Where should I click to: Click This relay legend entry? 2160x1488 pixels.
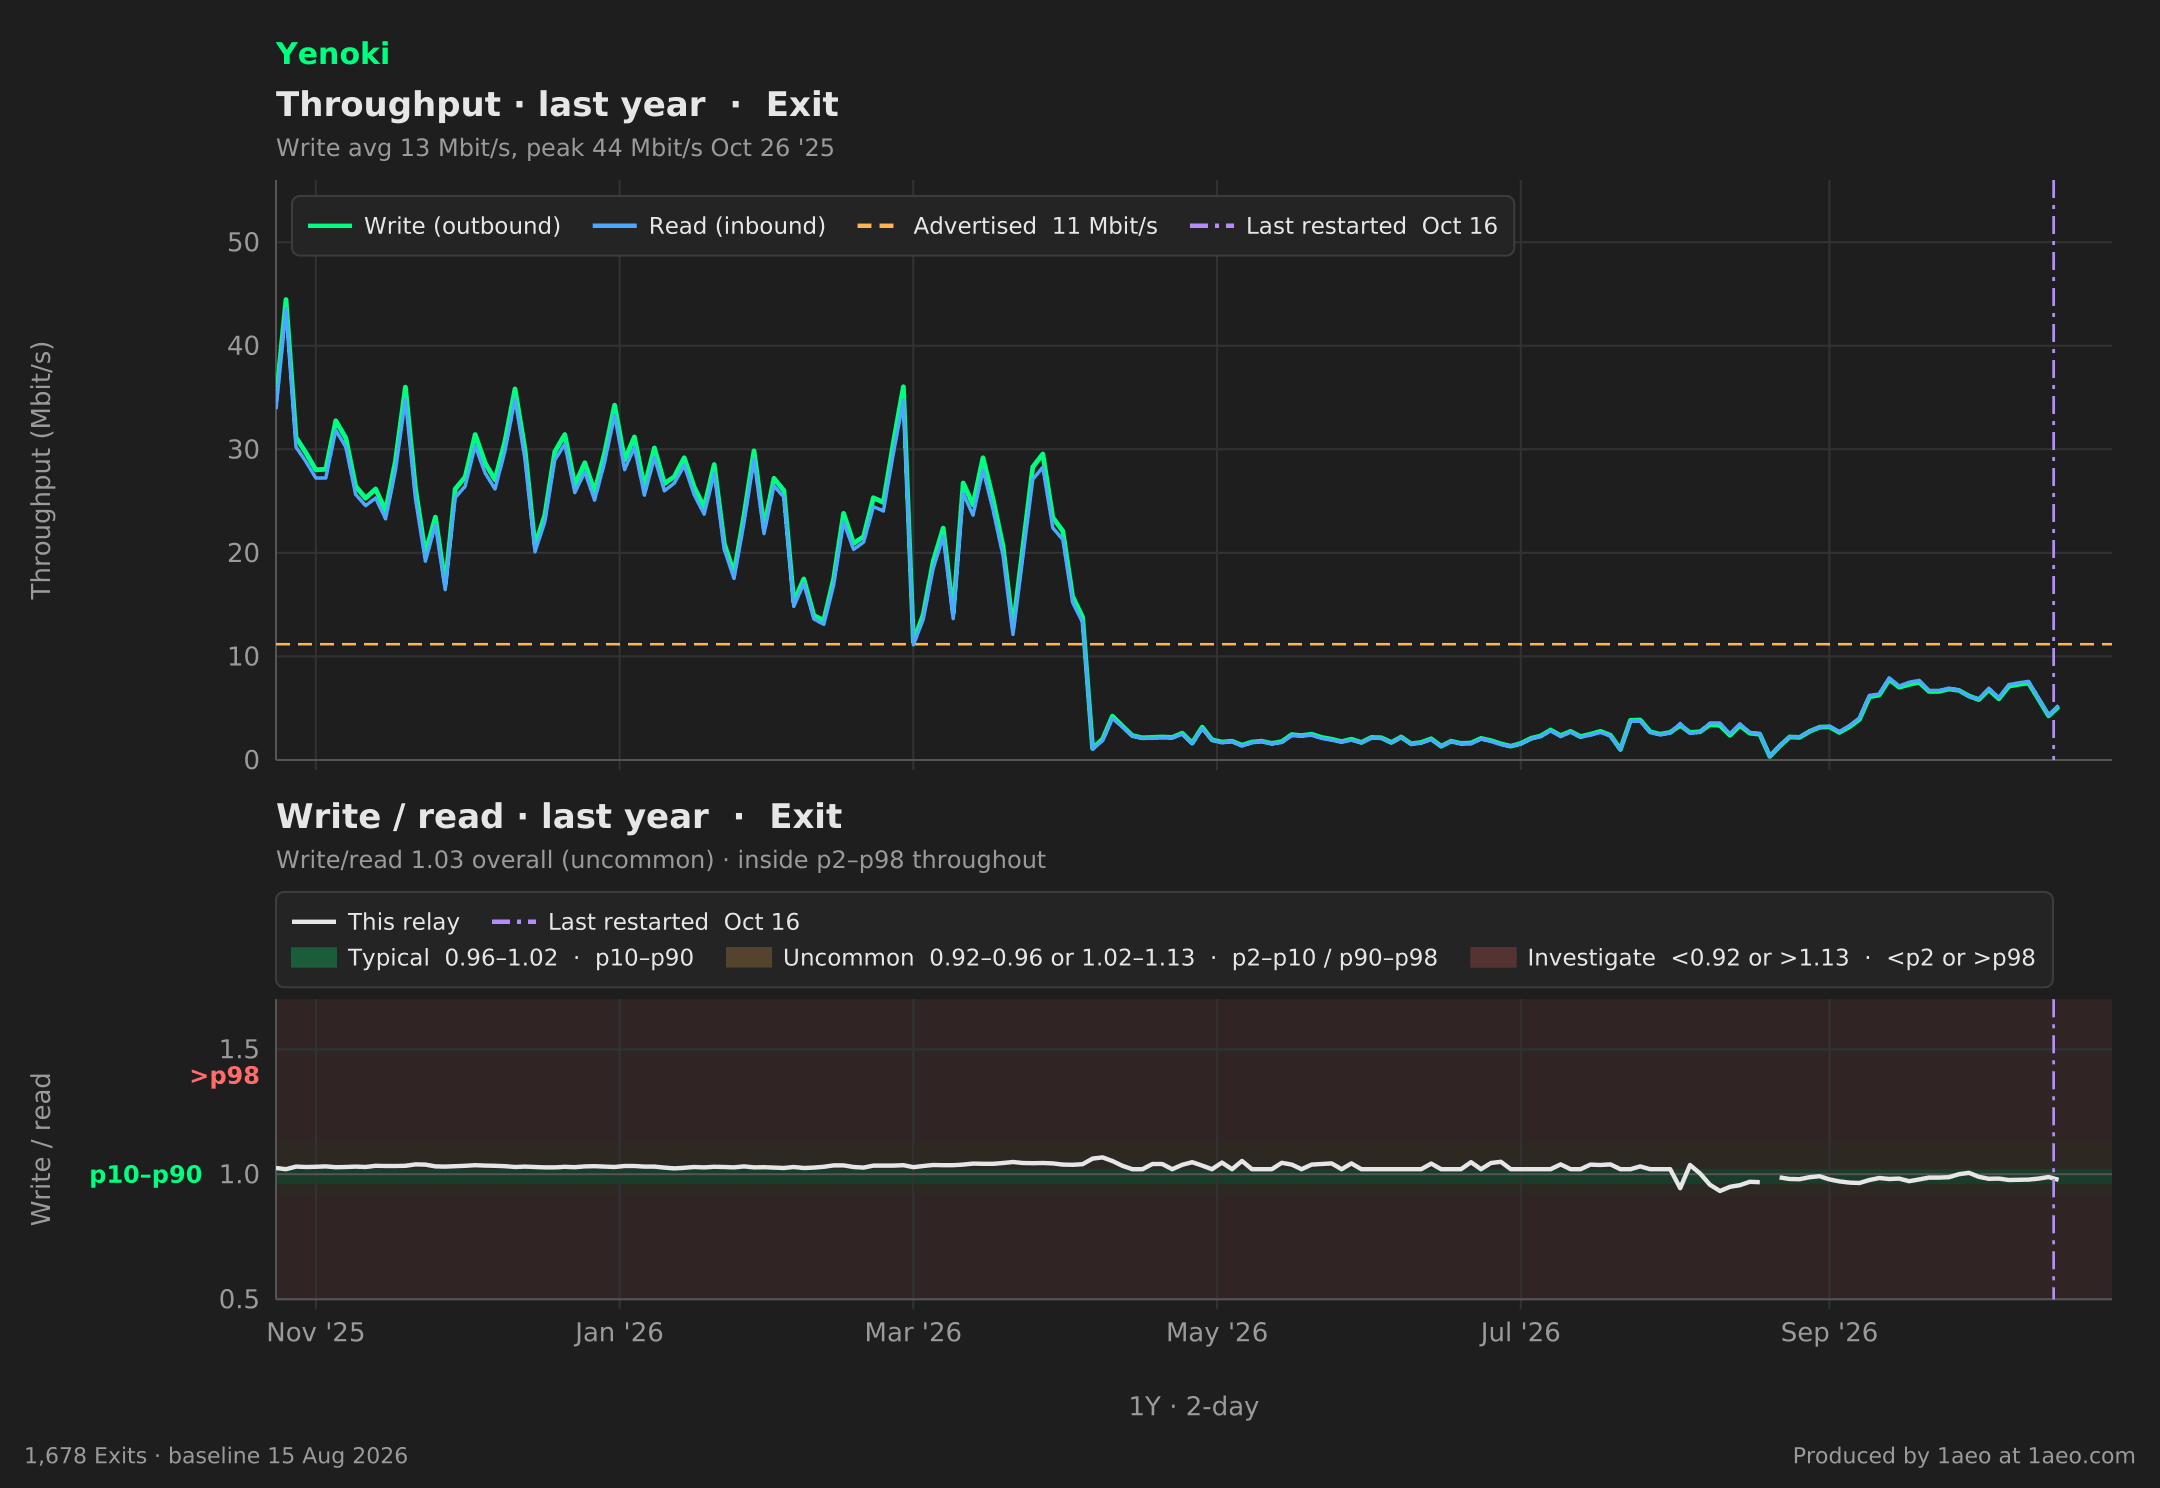pos(376,922)
